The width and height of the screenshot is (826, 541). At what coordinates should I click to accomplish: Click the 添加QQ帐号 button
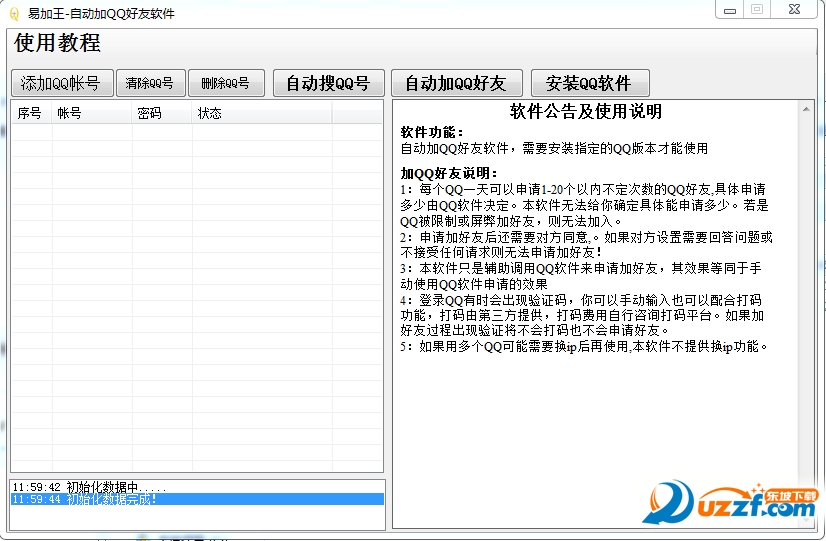(x=62, y=83)
